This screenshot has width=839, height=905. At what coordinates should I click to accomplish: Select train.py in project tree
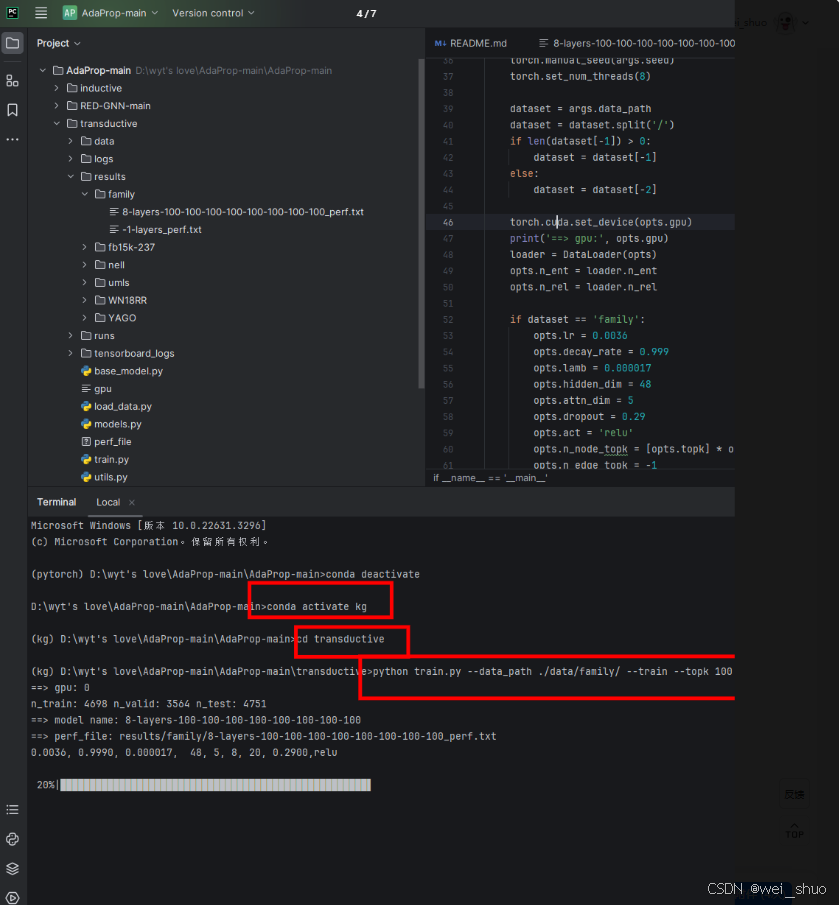tap(105, 459)
